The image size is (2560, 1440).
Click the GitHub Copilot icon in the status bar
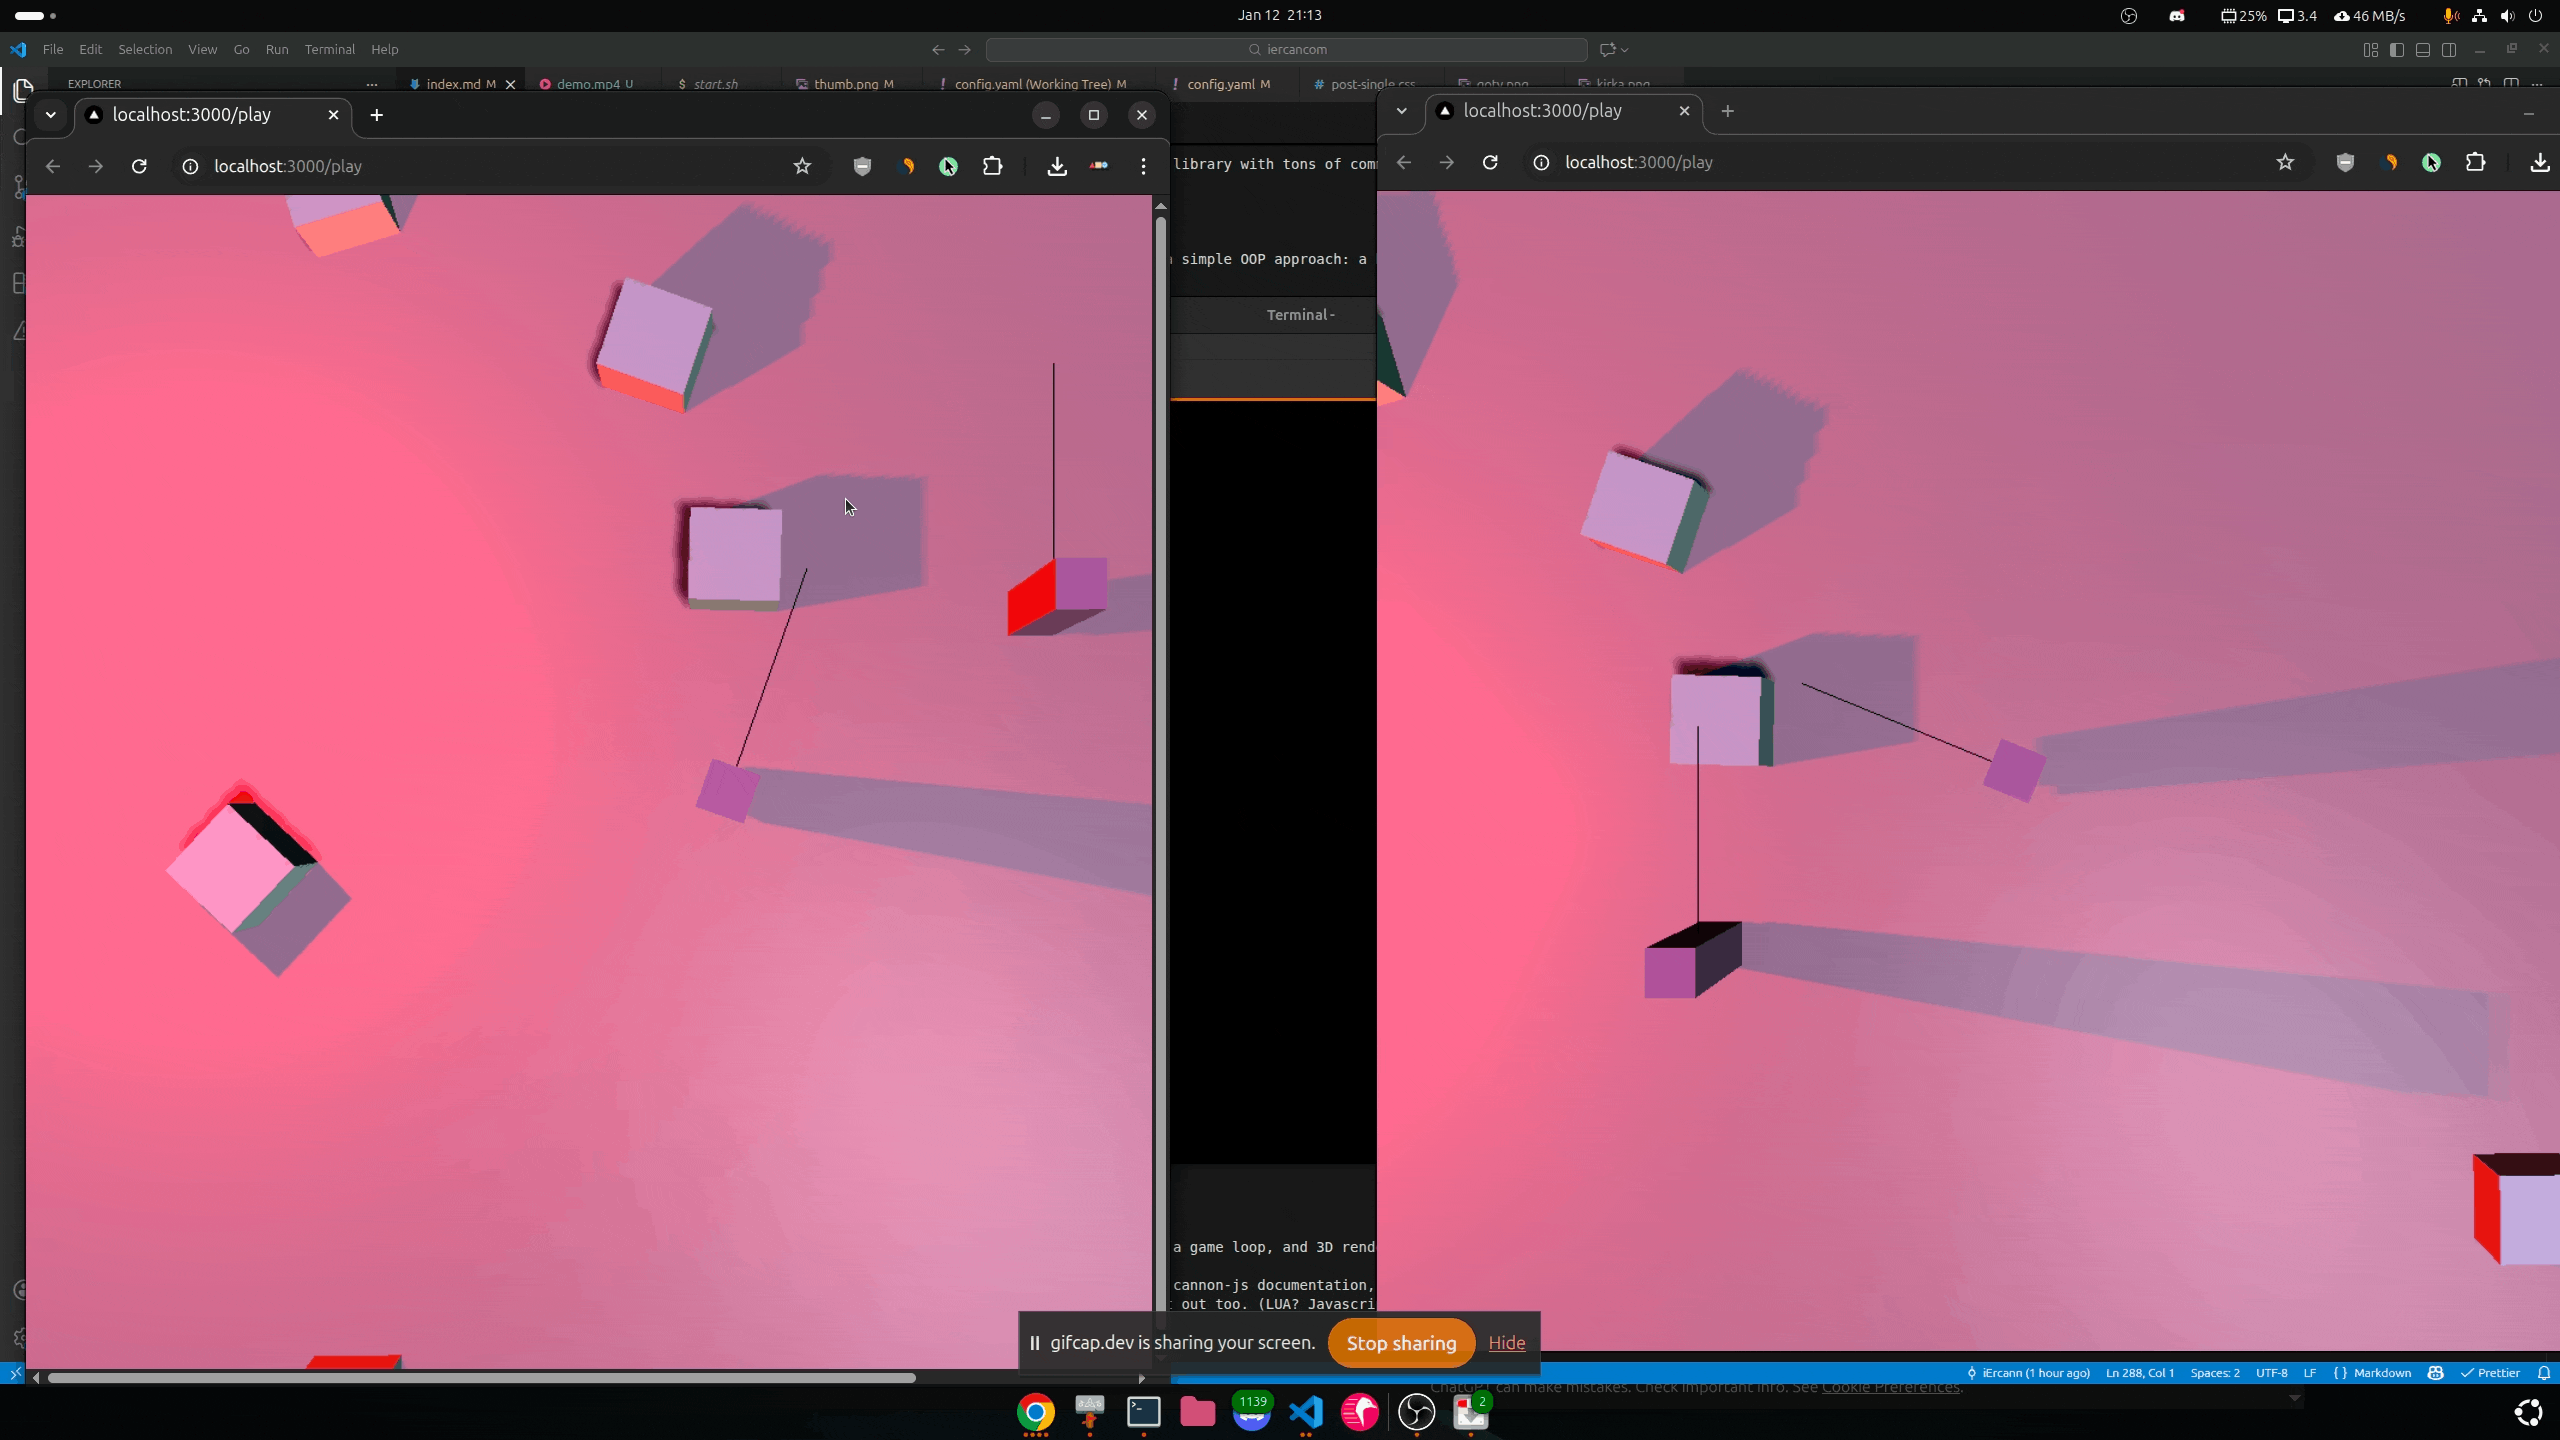tap(2437, 1373)
